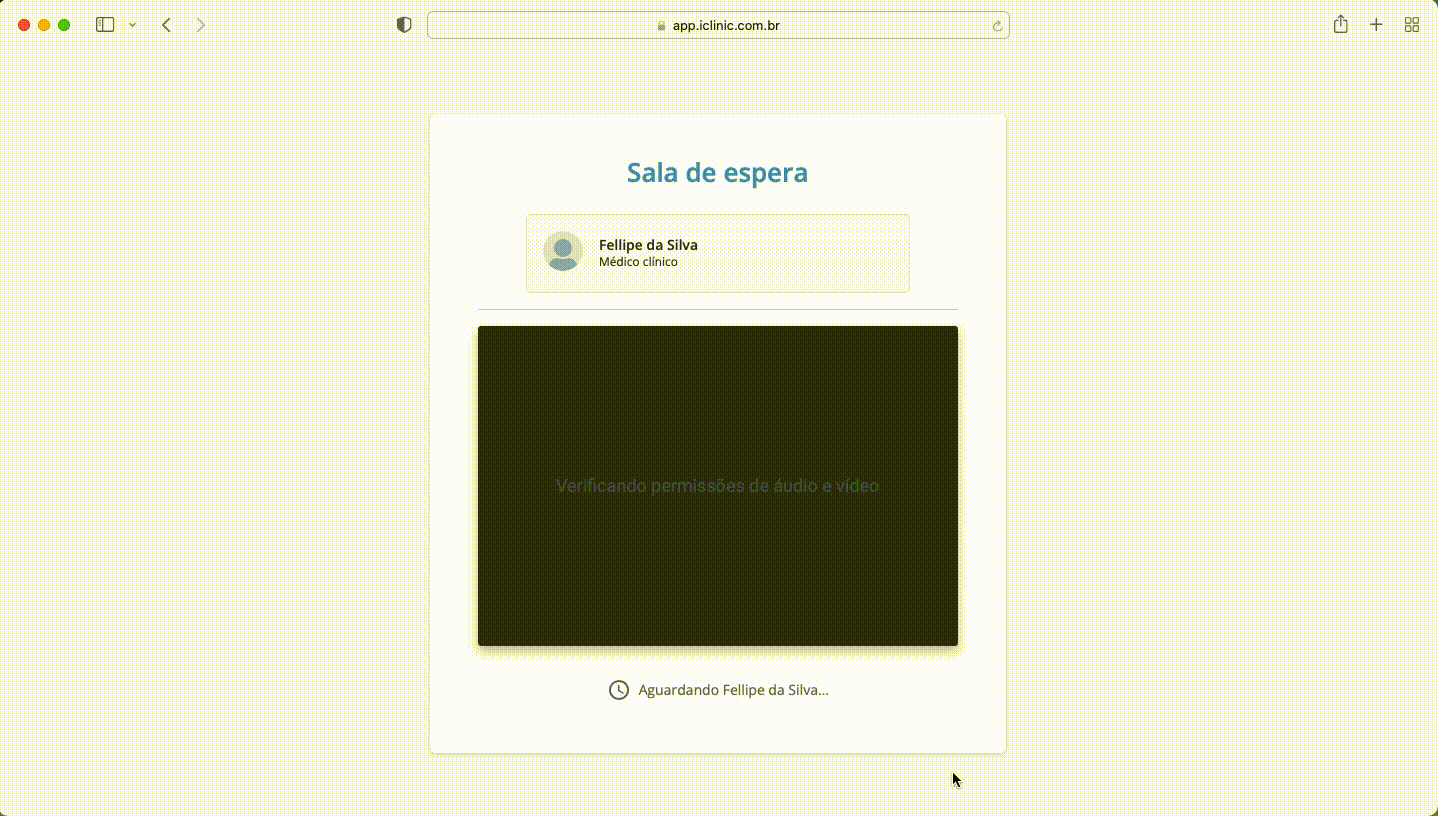Viewport: 1438px width, 816px height.
Task: Click the privacy shield icon
Action: point(403,24)
